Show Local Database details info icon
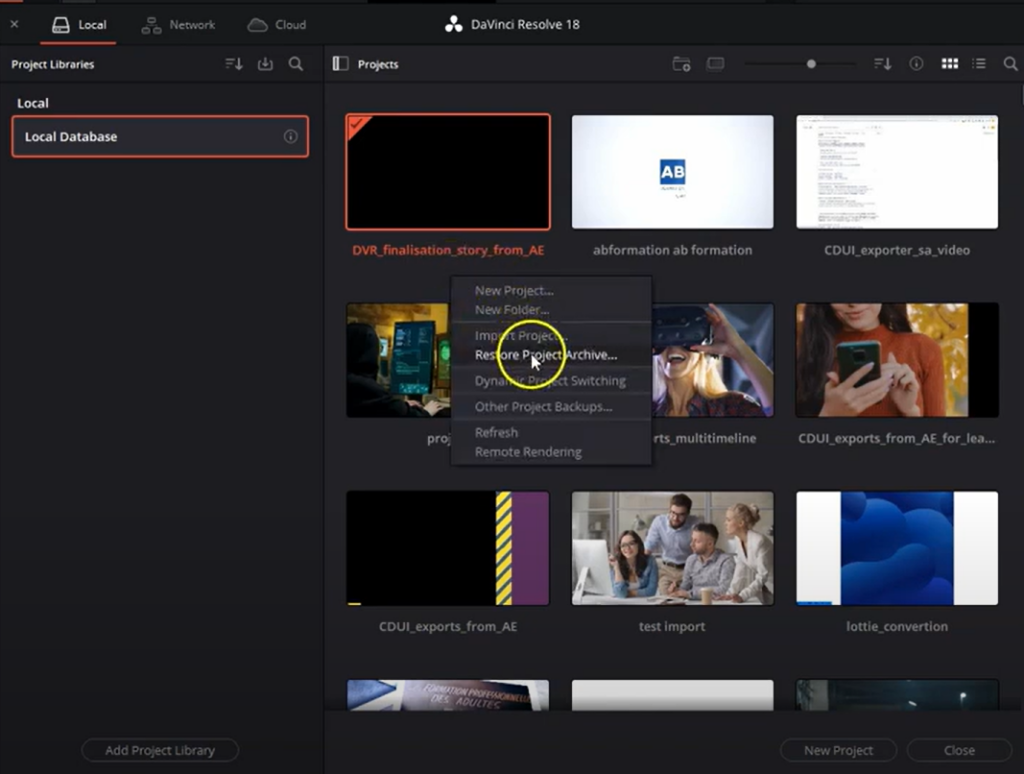The image size is (1024, 774). (x=290, y=137)
